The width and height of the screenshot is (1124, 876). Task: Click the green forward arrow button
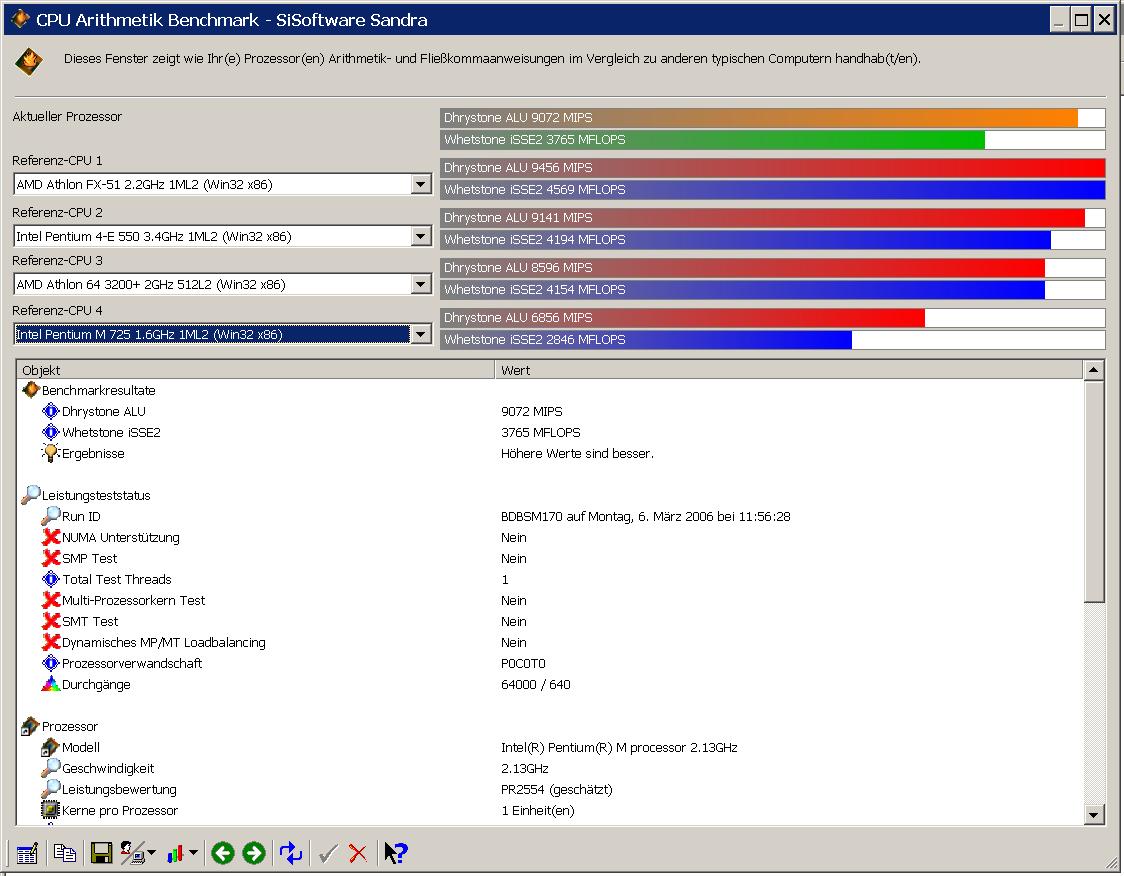point(254,853)
